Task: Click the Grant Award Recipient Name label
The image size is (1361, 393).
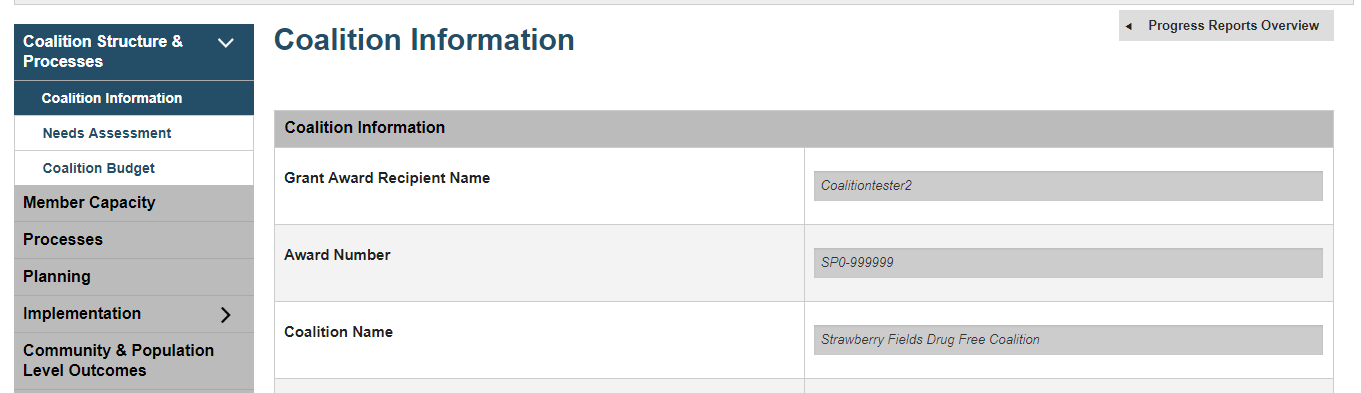Action: tap(387, 178)
